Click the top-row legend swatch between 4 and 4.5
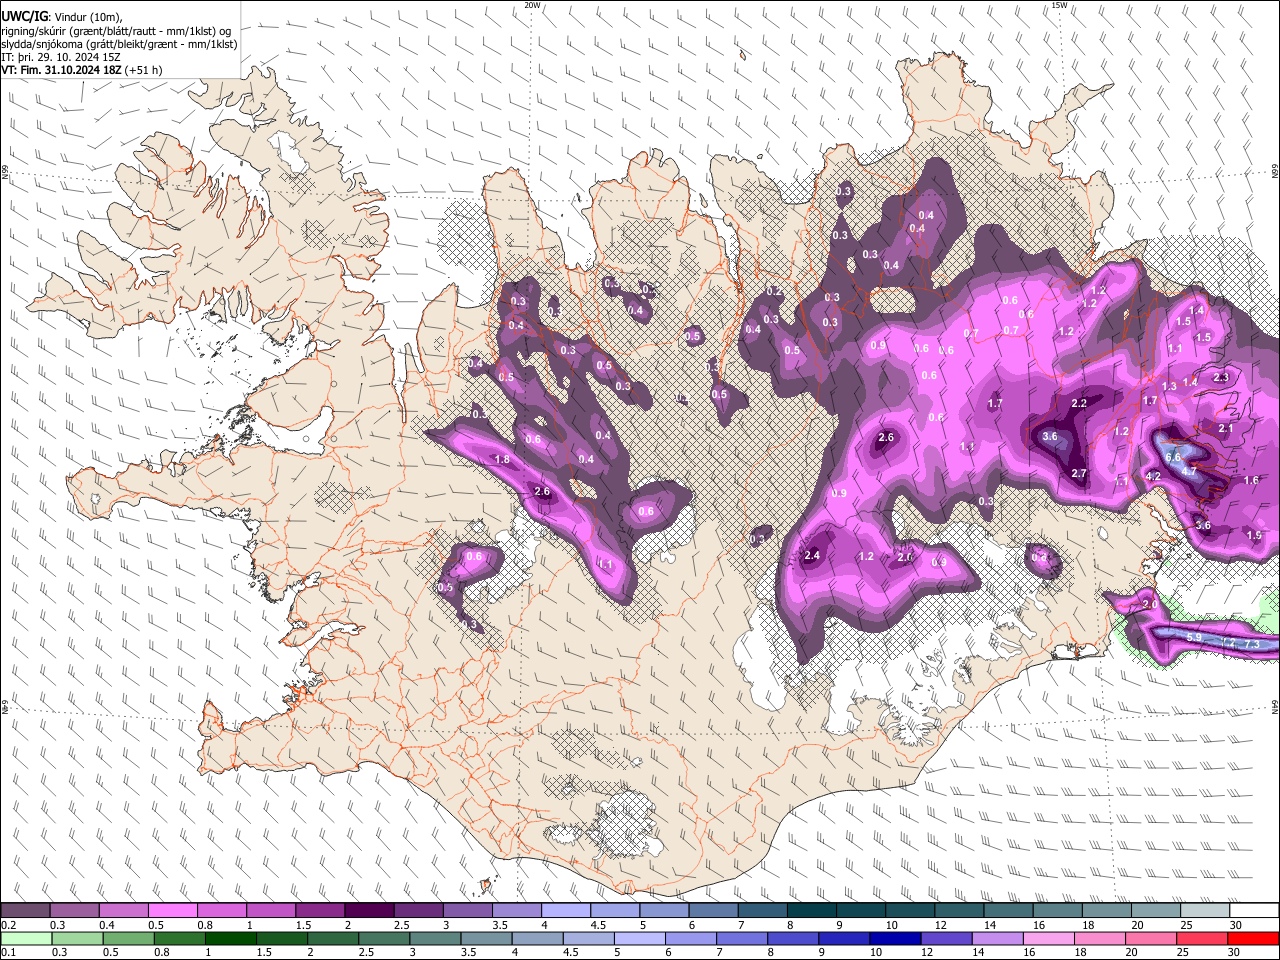Image resolution: width=1280 pixels, height=960 pixels. tap(565, 911)
